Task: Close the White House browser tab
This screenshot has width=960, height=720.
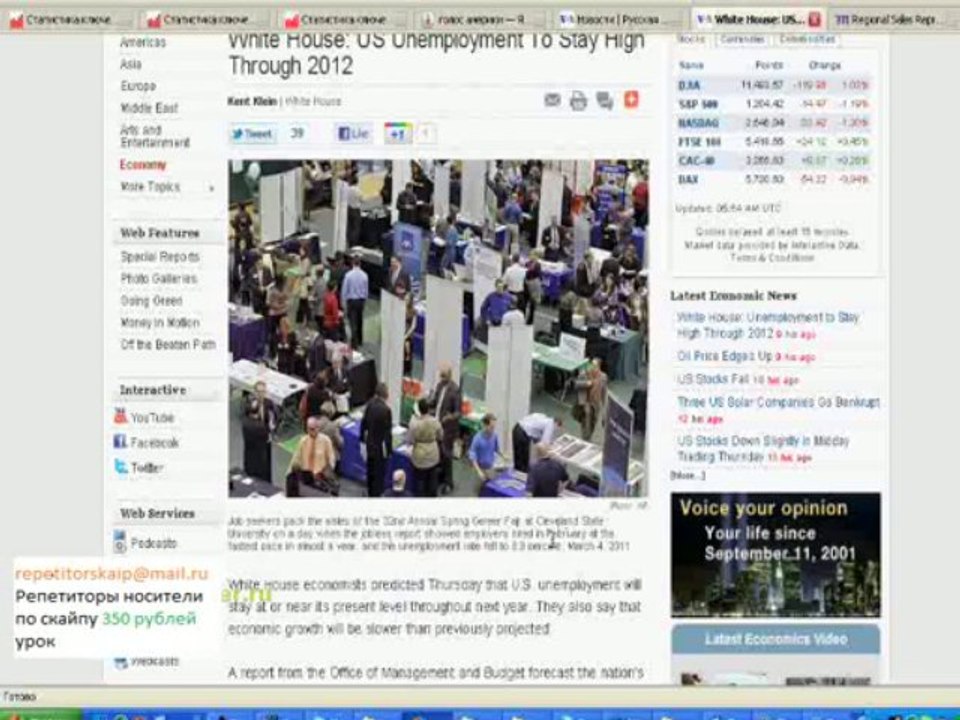Action: click(814, 20)
